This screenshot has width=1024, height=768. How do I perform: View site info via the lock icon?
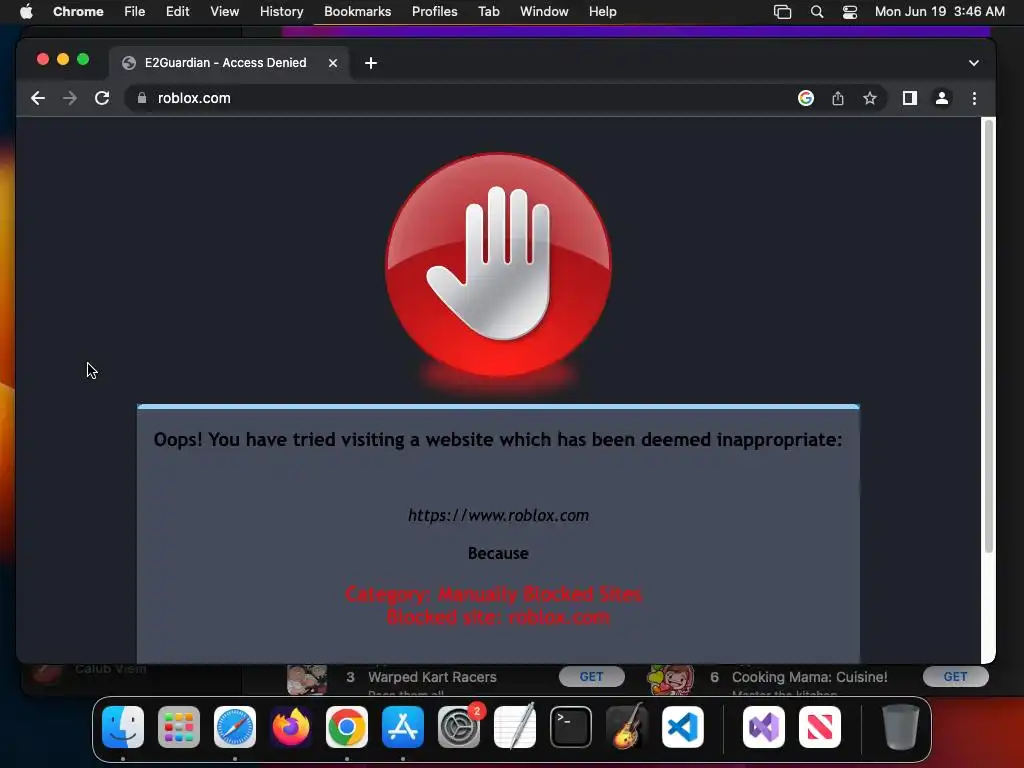click(142, 98)
